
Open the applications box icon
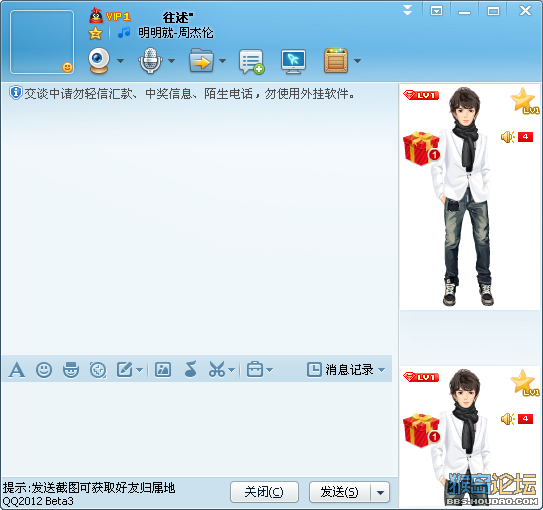tap(336, 61)
